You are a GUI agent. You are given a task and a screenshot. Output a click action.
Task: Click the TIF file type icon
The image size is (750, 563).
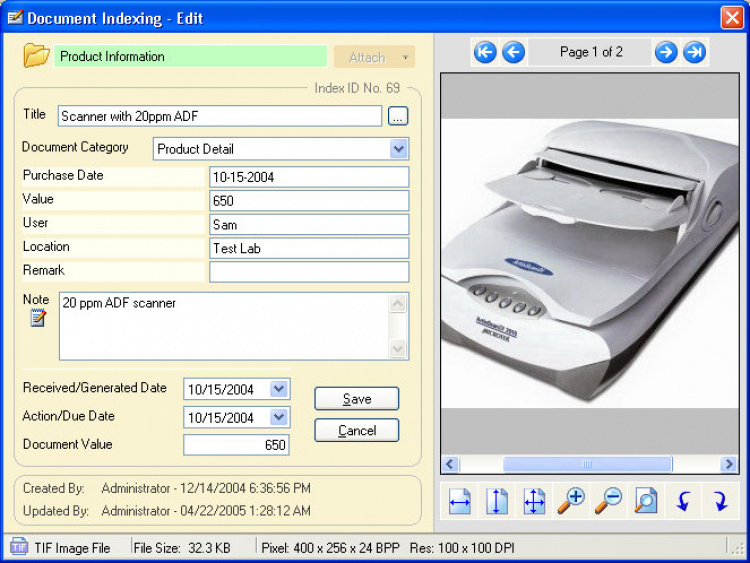click(19, 546)
